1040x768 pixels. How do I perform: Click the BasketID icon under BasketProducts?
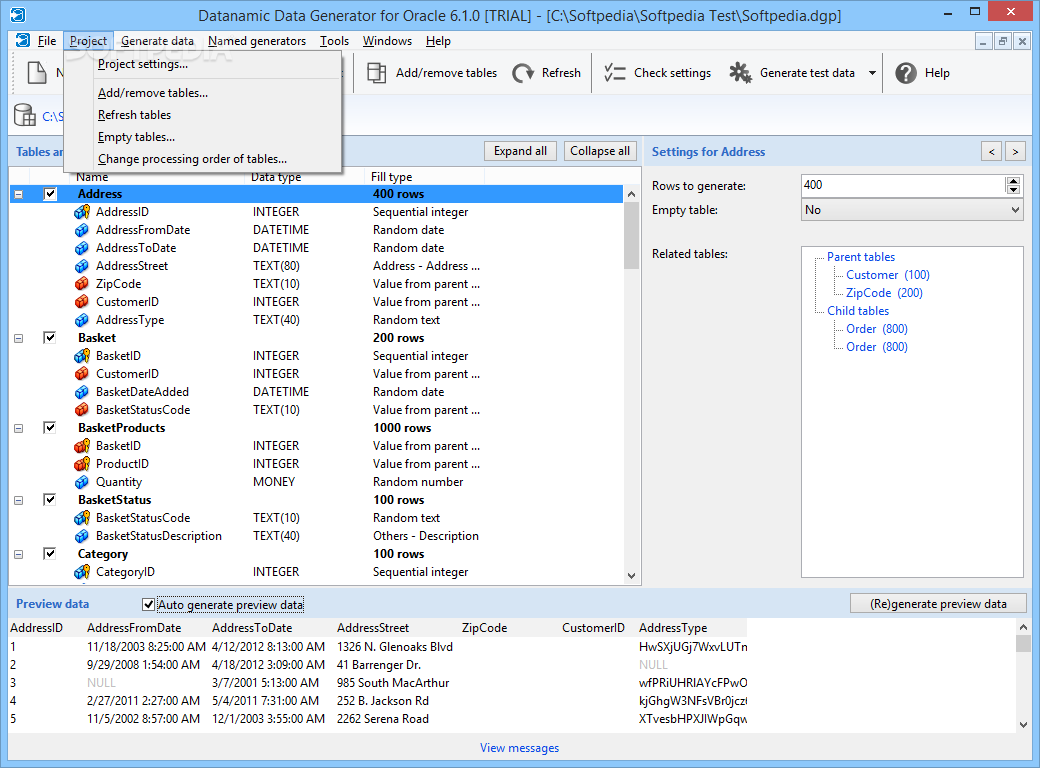point(82,446)
